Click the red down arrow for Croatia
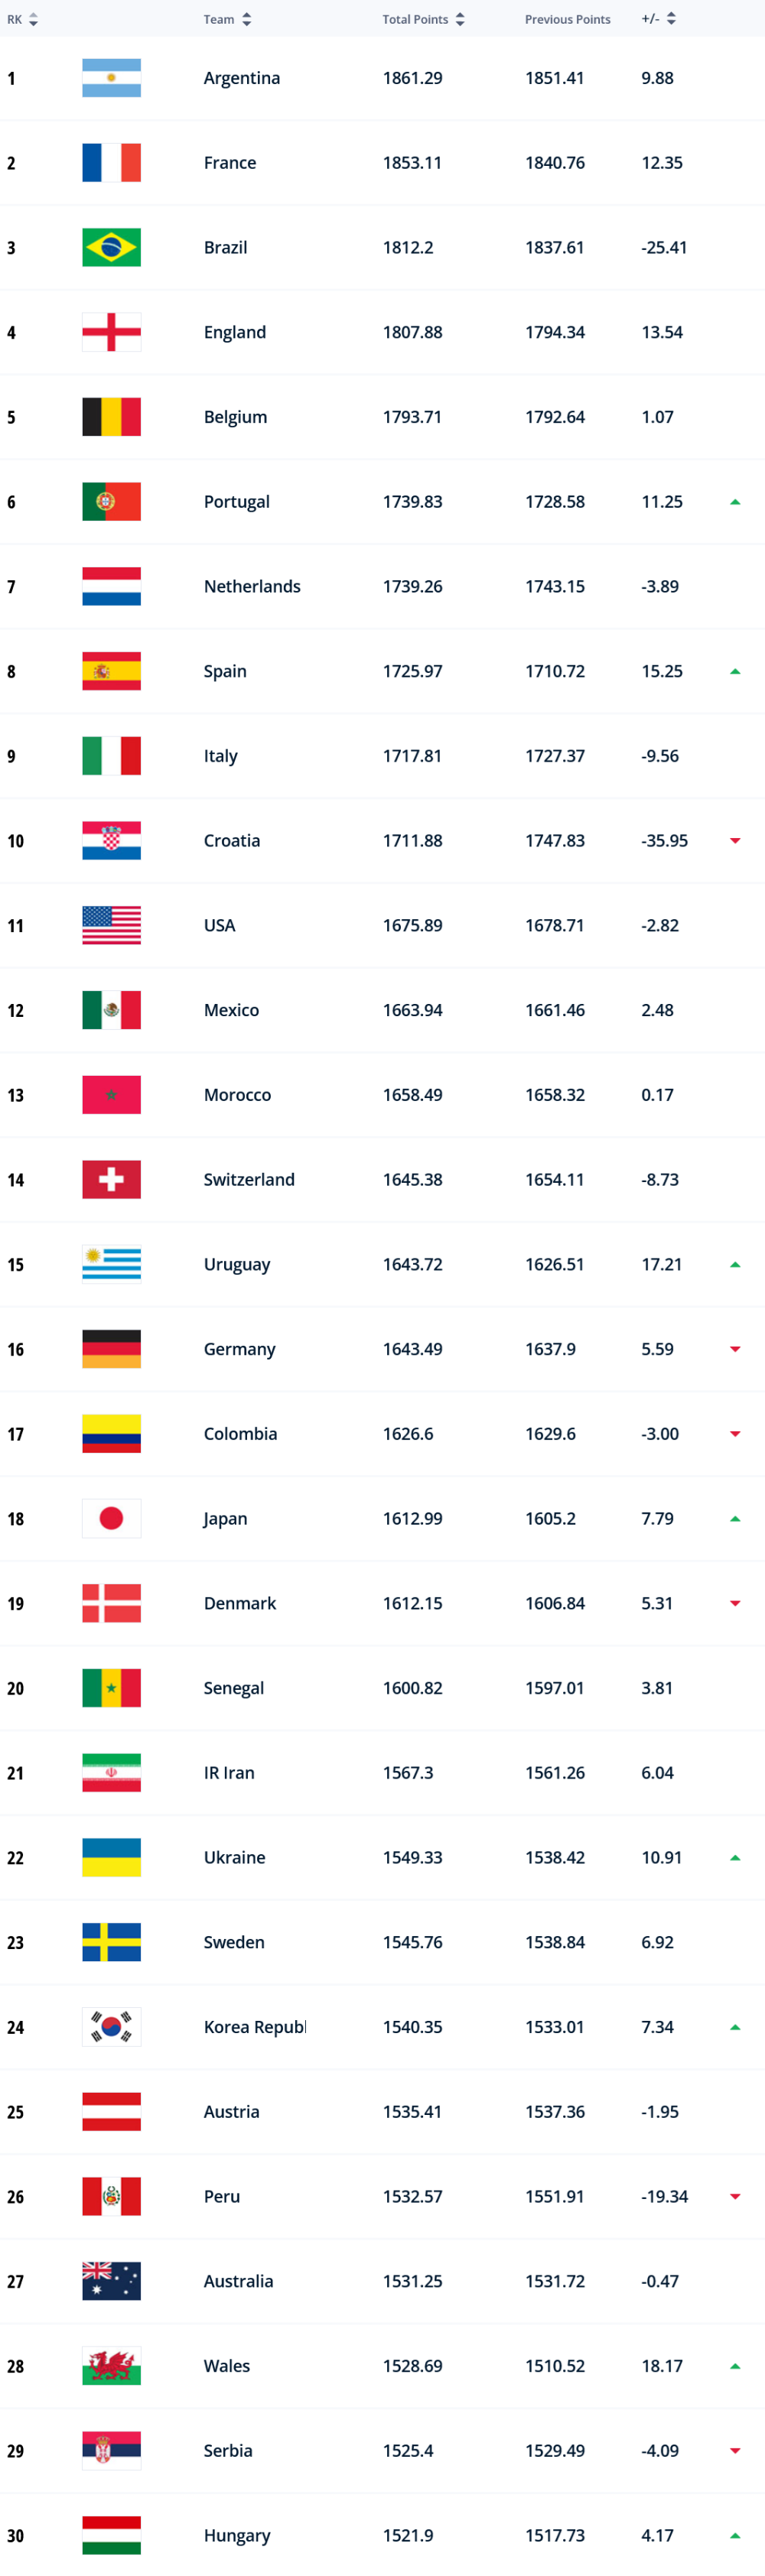765x2576 pixels. click(x=735, y=840)
